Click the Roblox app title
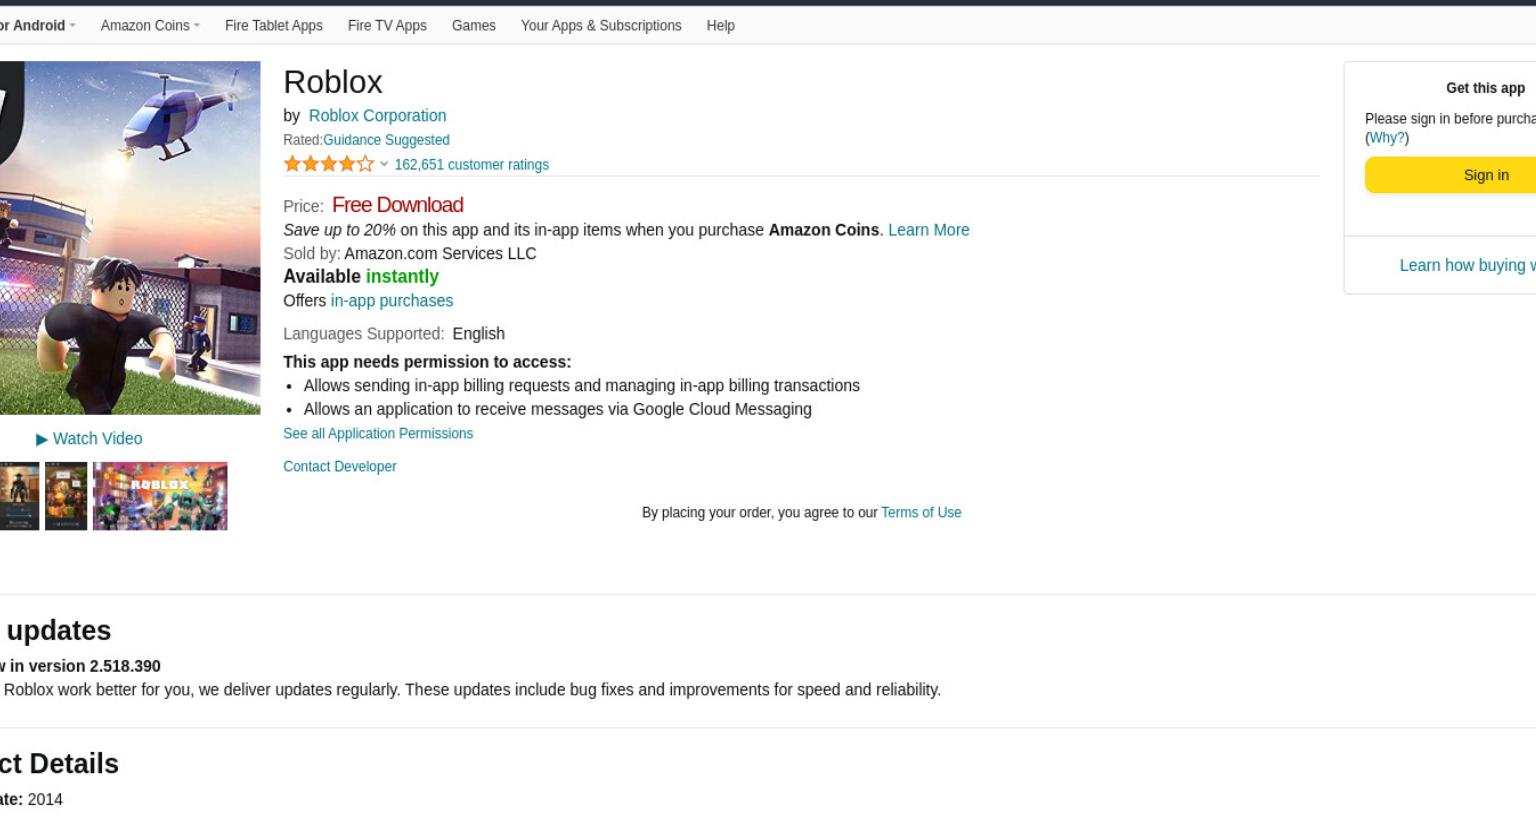Screen dimensions: 1536x816 (333, 82)
